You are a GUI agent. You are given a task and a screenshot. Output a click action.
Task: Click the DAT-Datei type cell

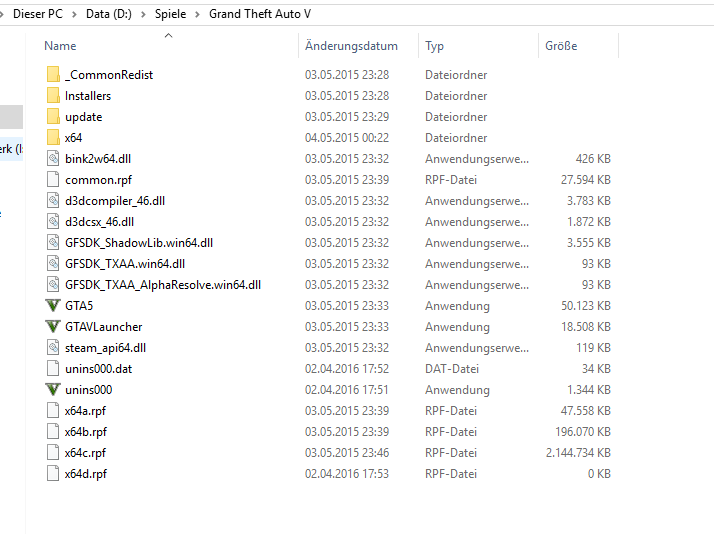452,369
